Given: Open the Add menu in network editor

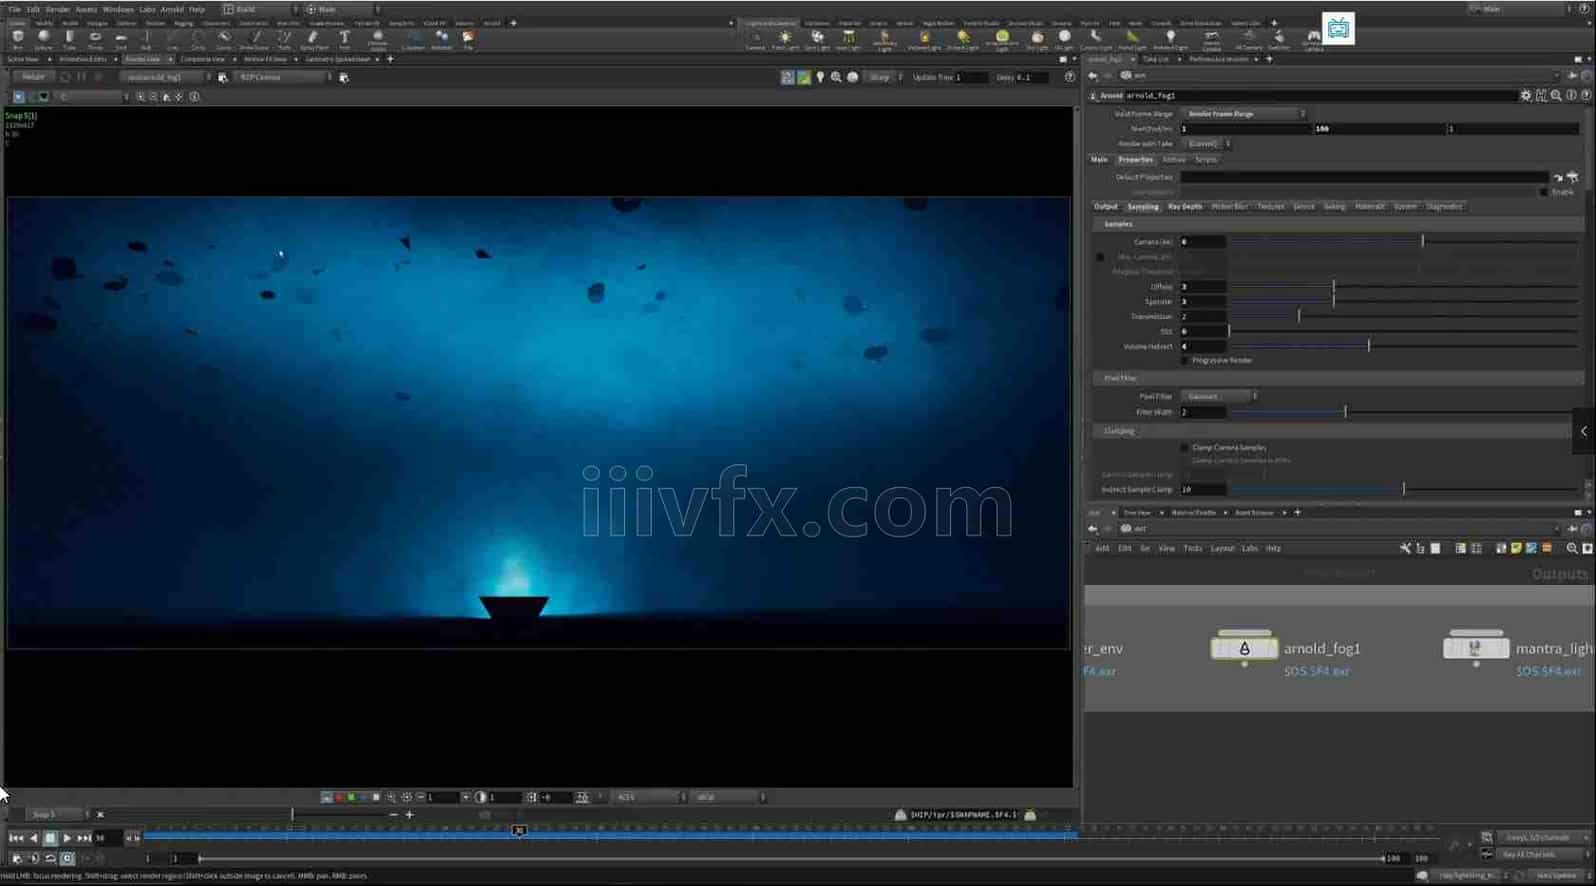Looking at the screenshot, I should tap(1102, 548).
